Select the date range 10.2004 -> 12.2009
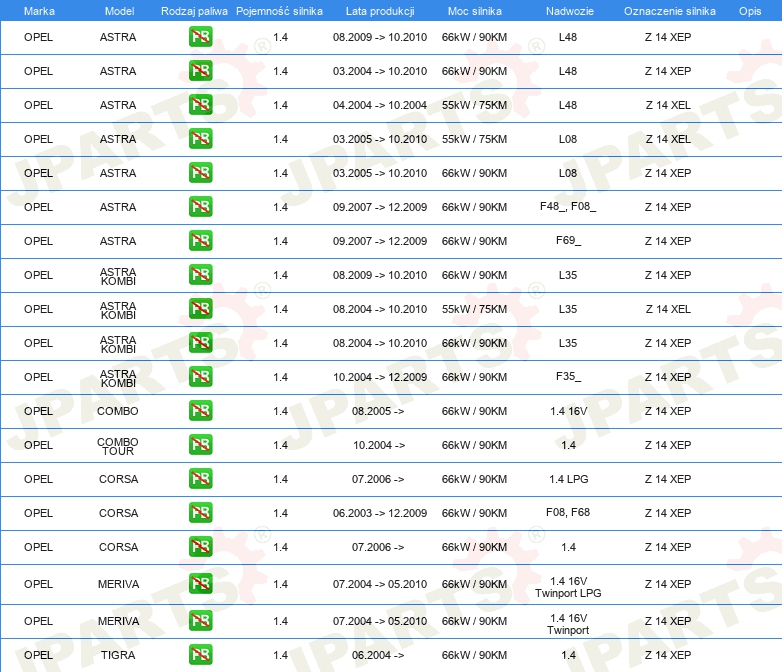The height and width of the screenshot is (672, 782). (x=380, y=377)
